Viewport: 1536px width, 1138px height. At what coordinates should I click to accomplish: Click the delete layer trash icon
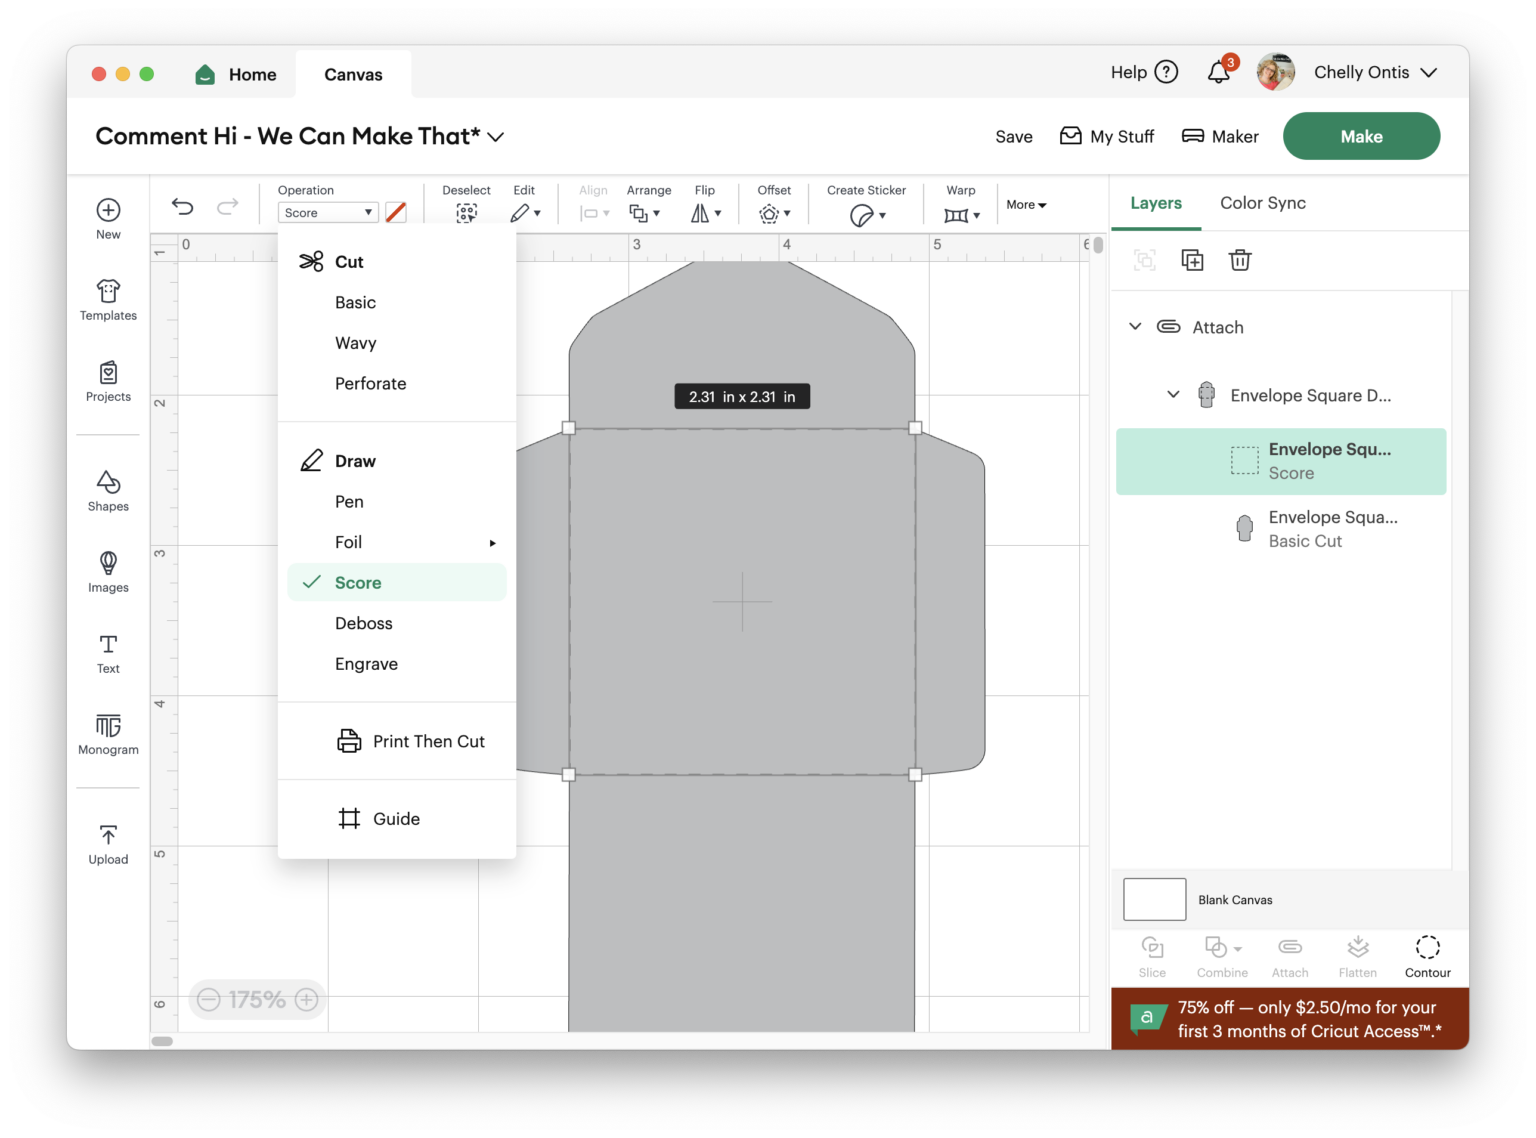(1240, 259)
